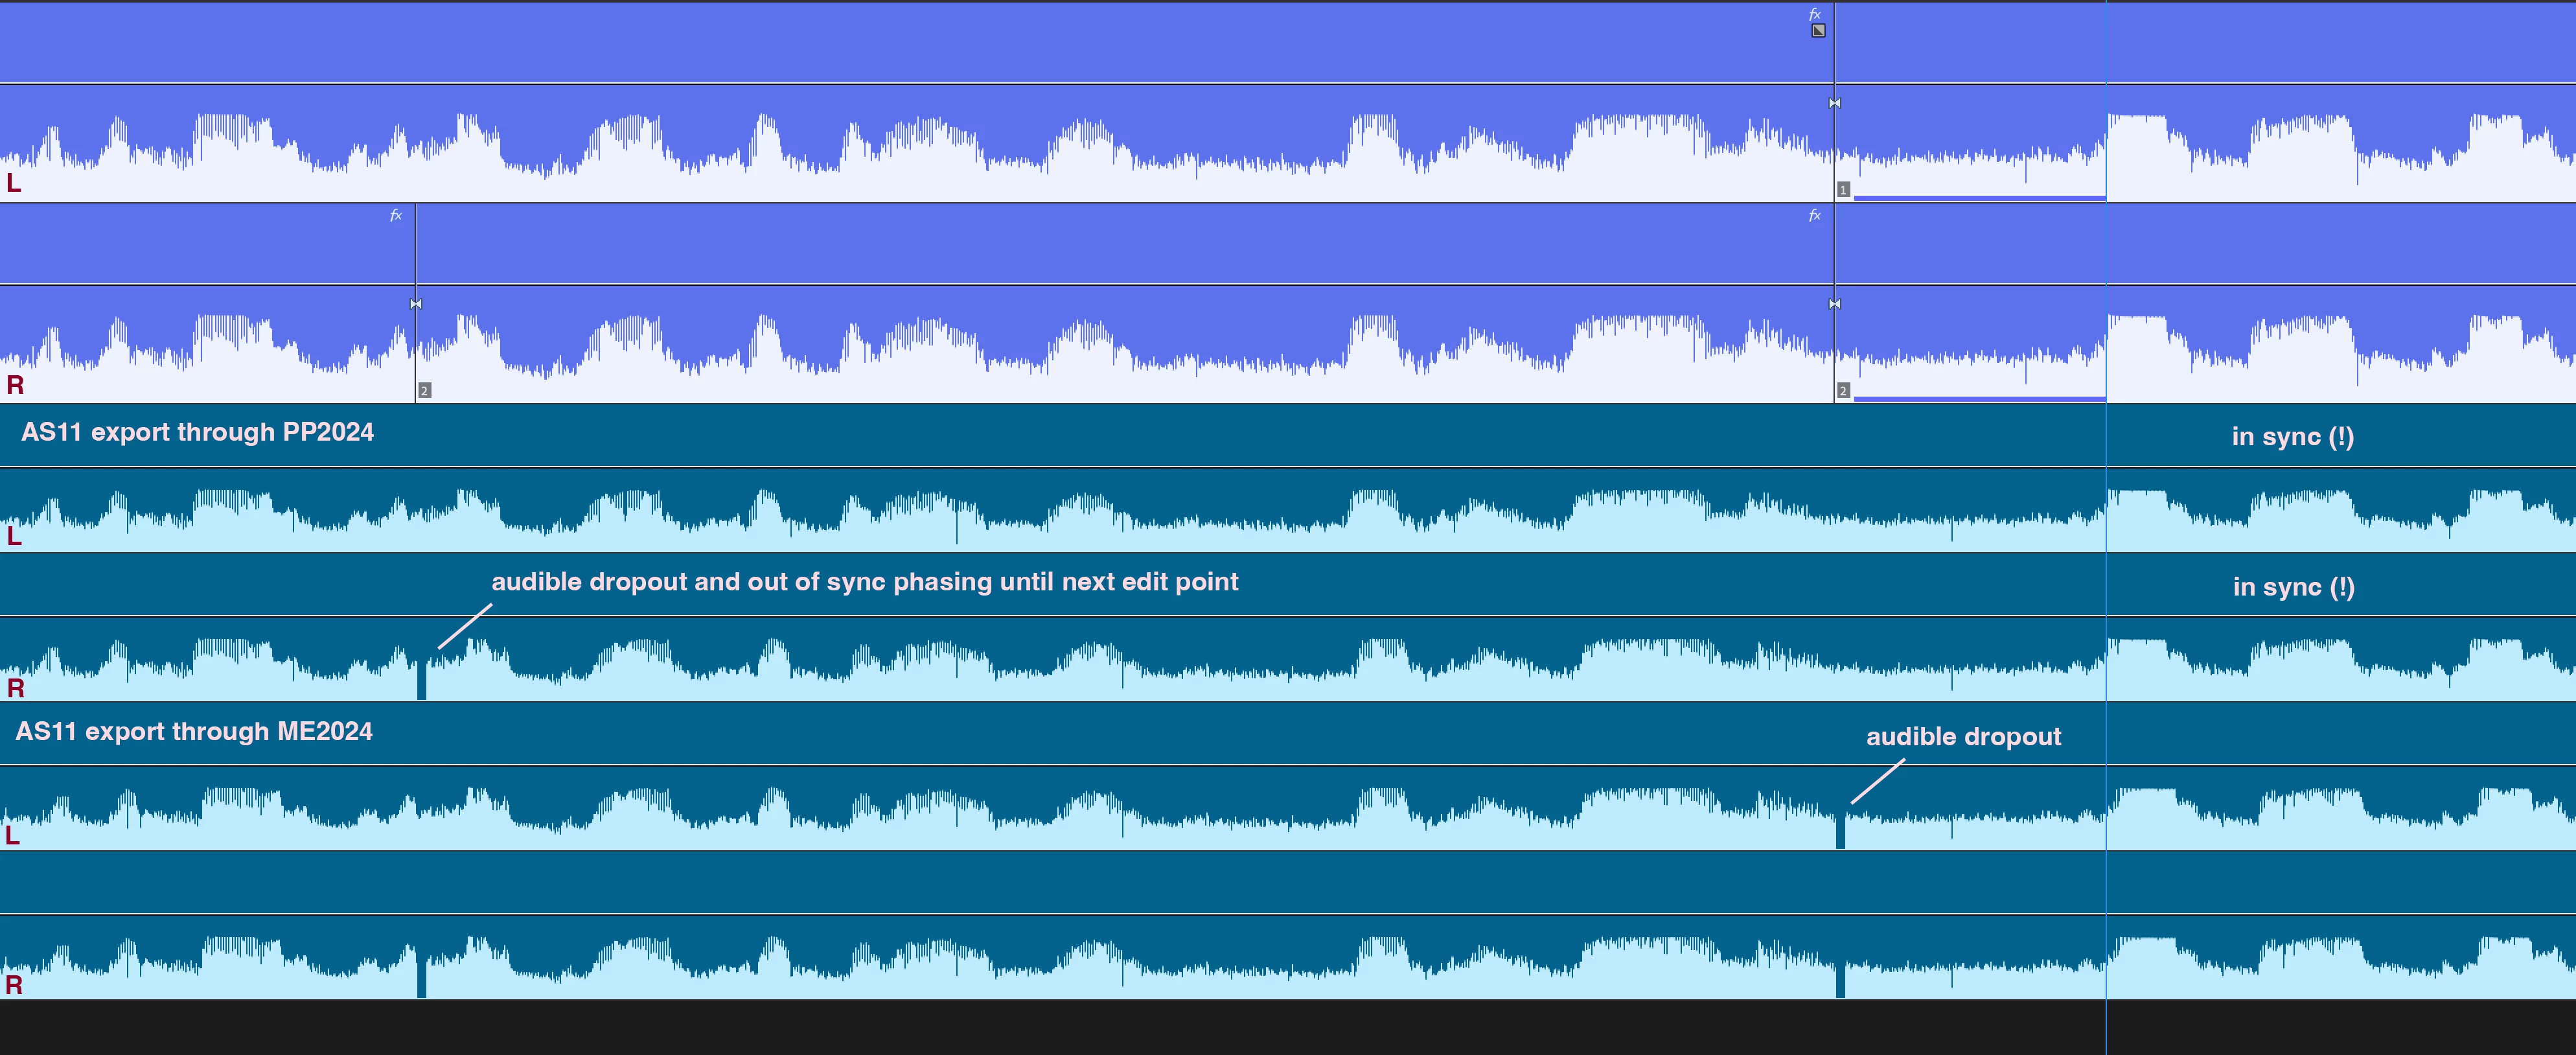Screen dimensions: 2576x1055
Task: Click first channel badge 2 on R track
Action: click(x=424, y=391)
